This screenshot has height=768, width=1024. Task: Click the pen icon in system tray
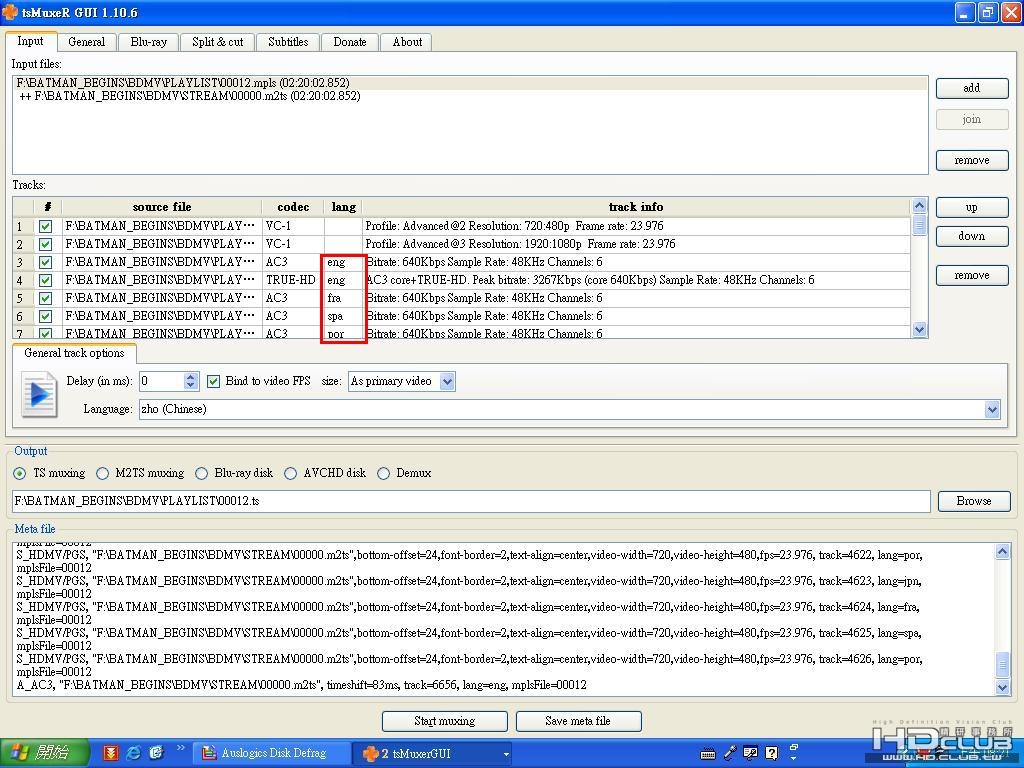tap(729, 753)
